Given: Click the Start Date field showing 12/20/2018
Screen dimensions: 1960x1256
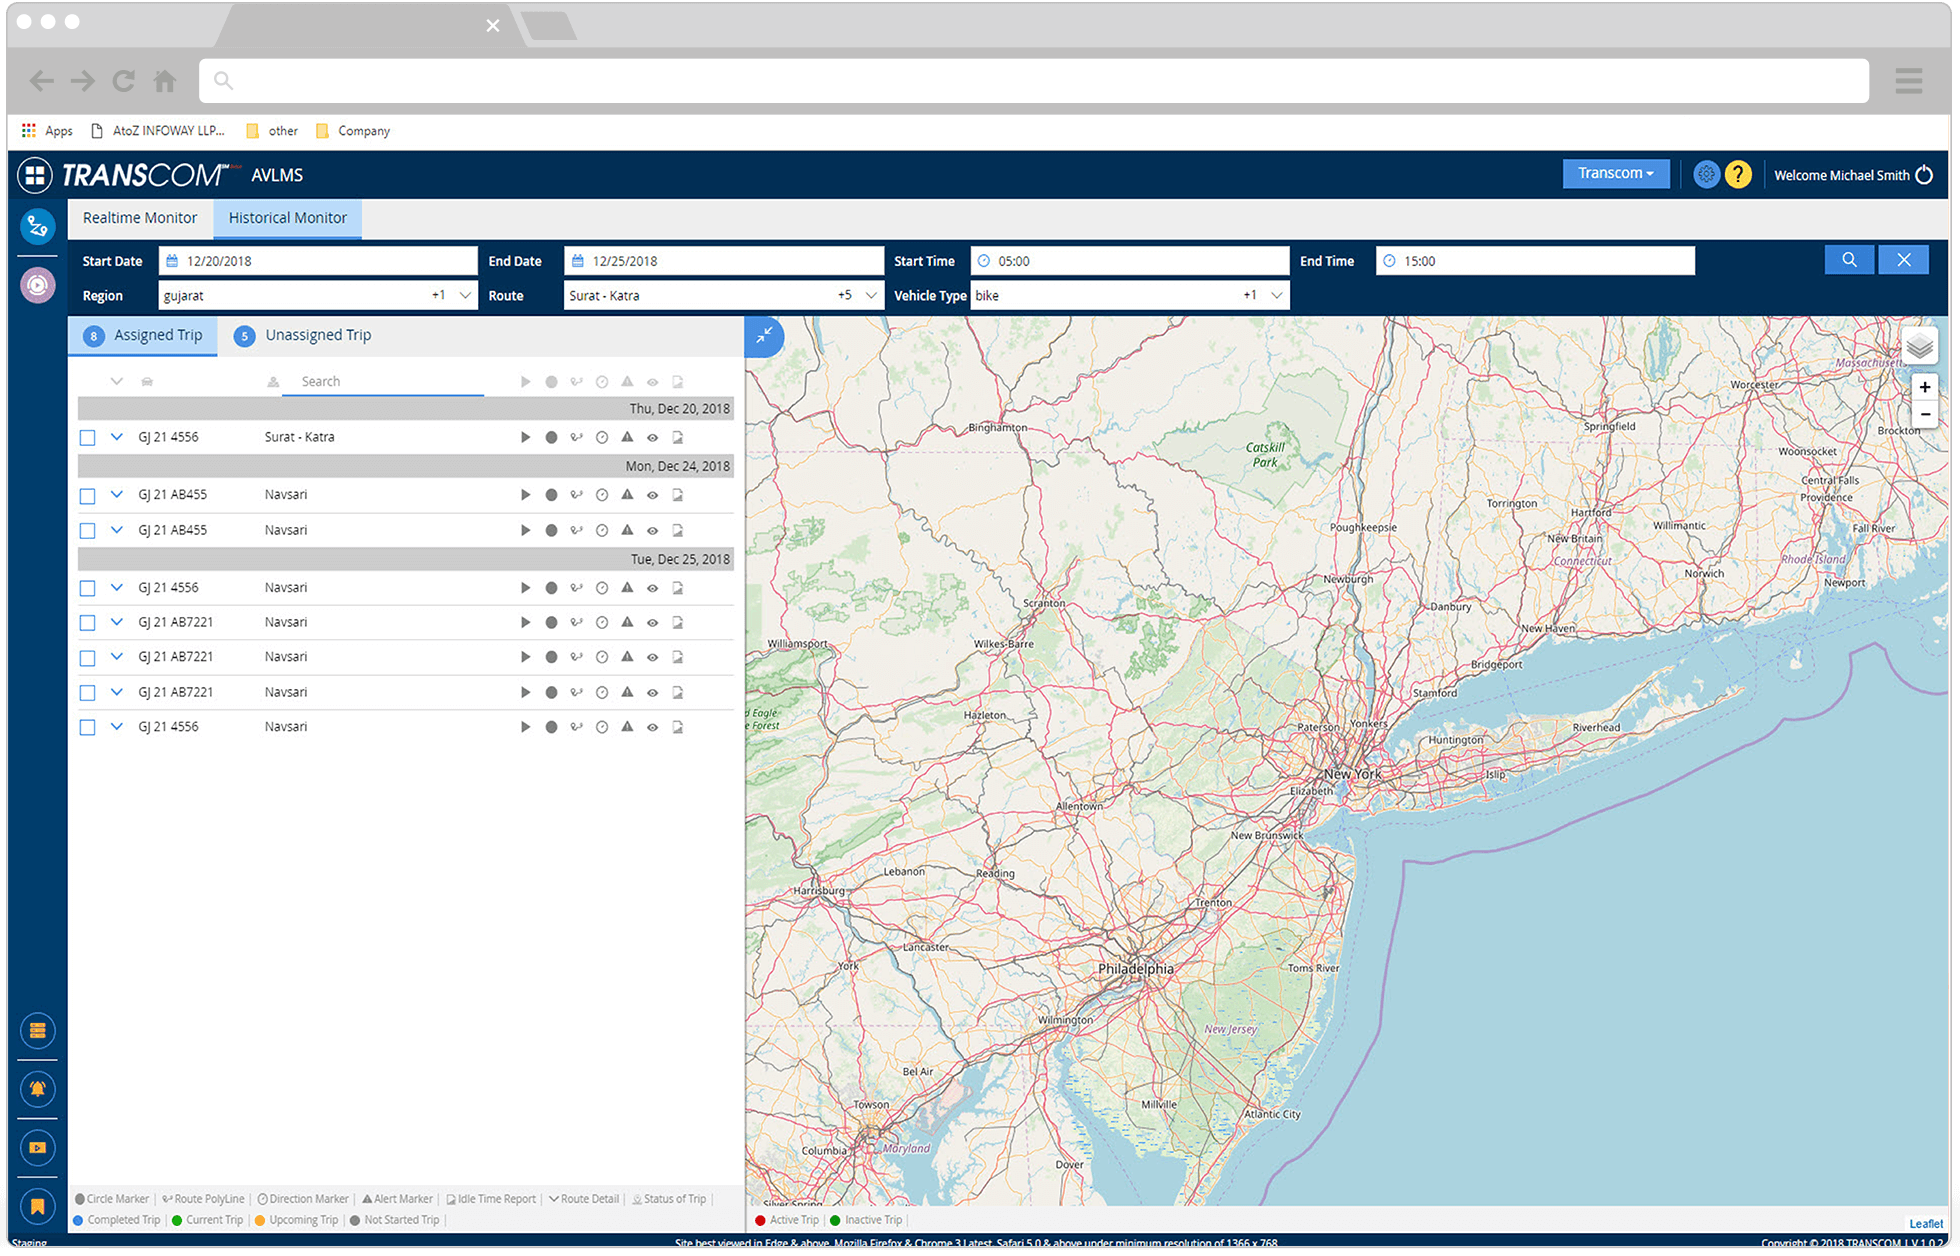Looking at the screenshot, I should 317,261.
